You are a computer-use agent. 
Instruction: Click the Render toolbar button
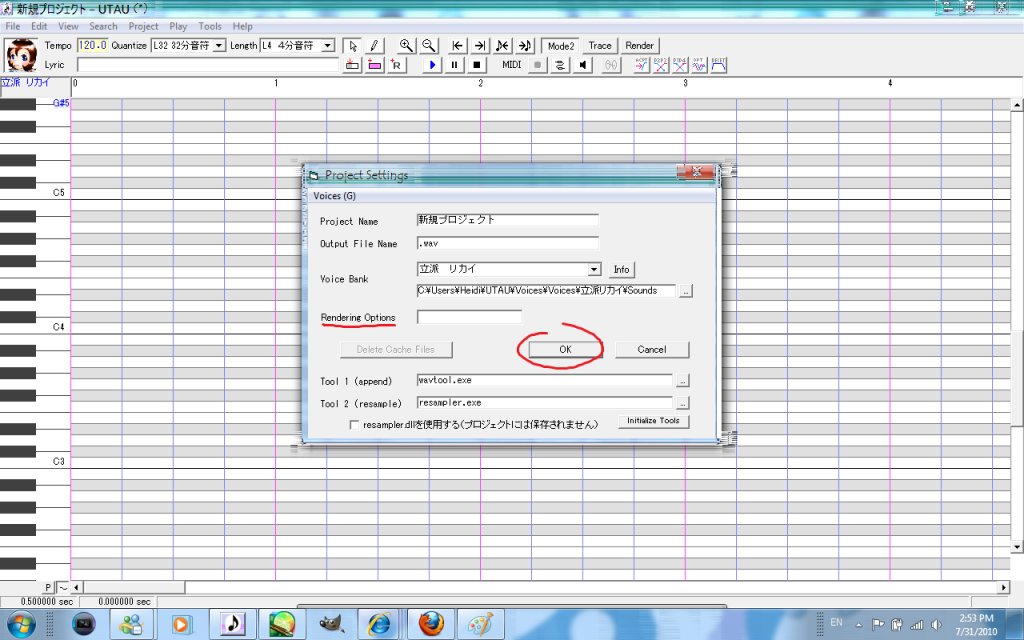639,46
